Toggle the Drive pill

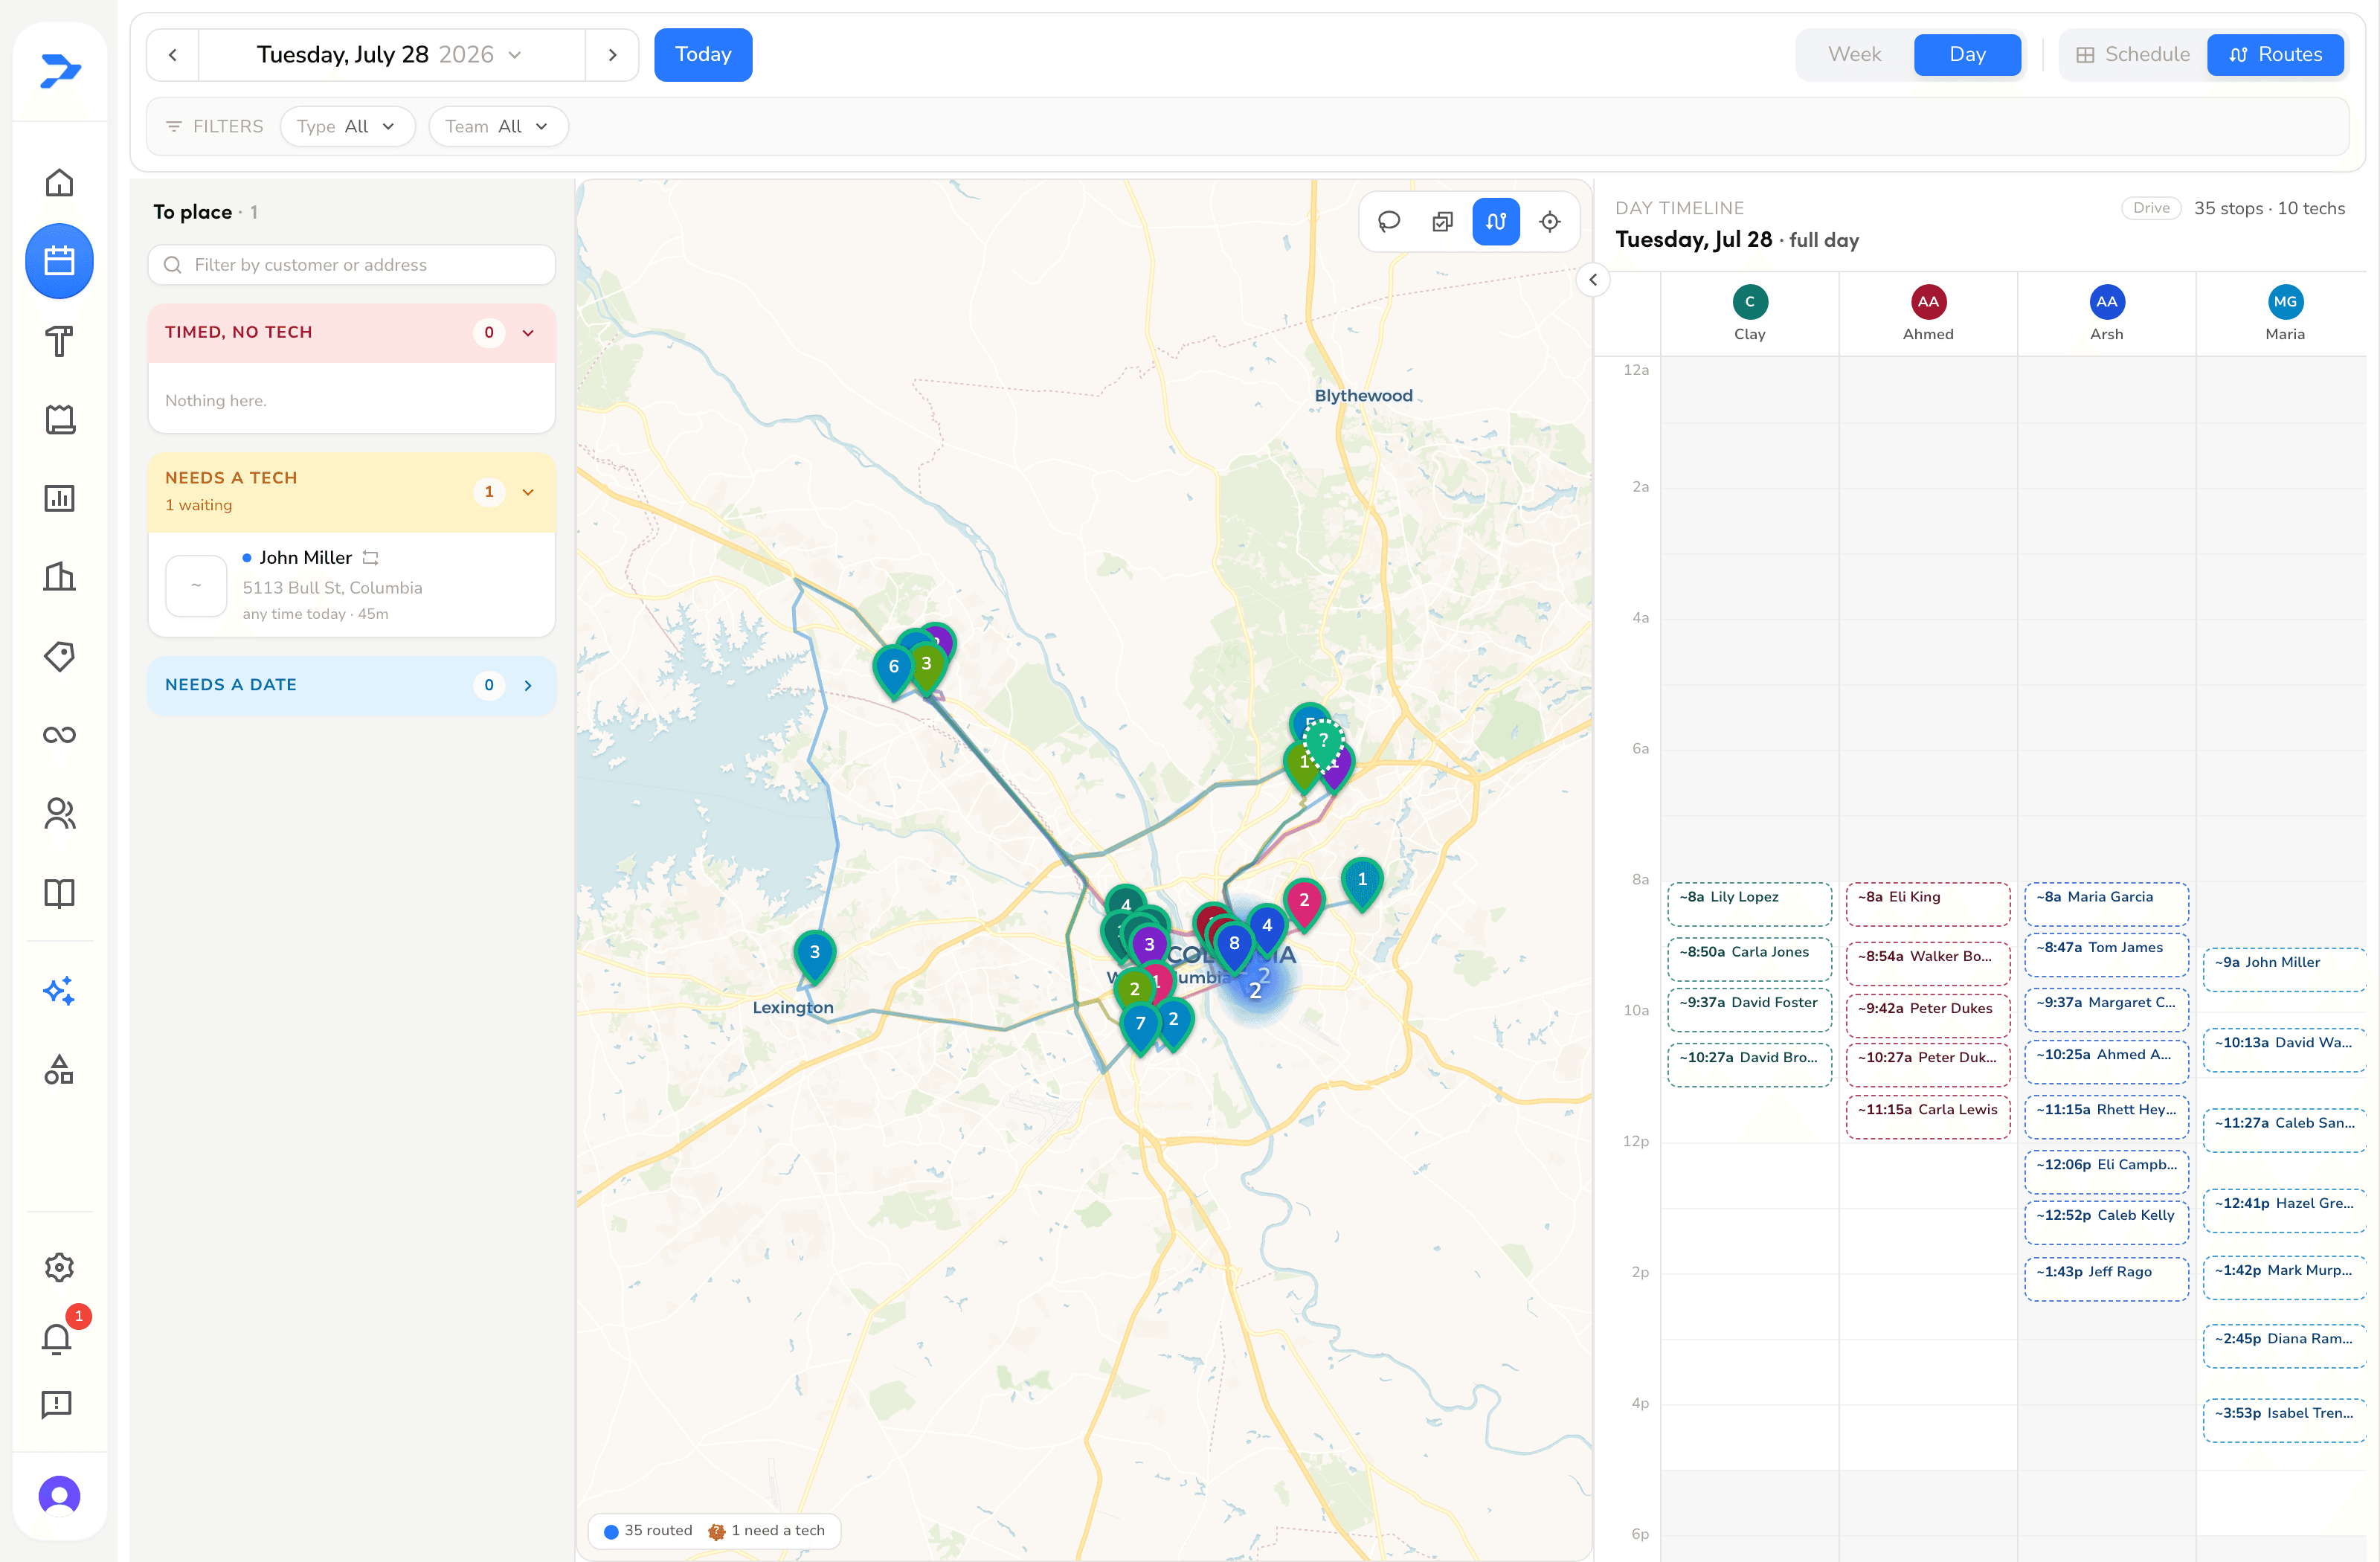[x=2150, y=208]
